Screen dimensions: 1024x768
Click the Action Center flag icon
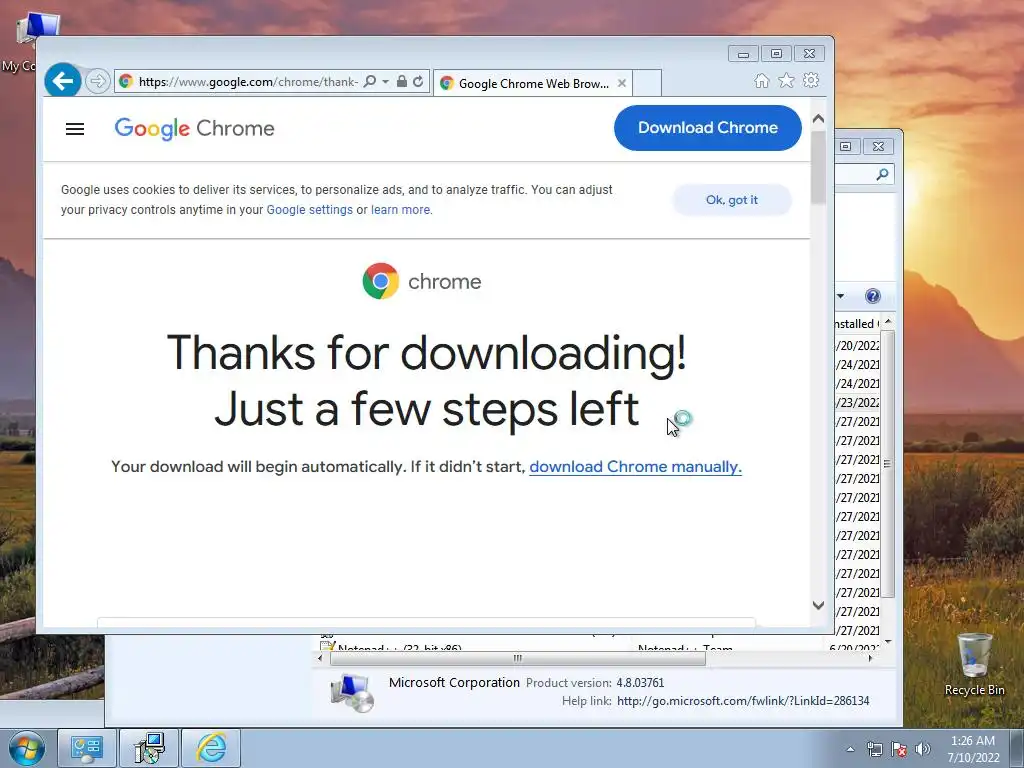point(899,749)
